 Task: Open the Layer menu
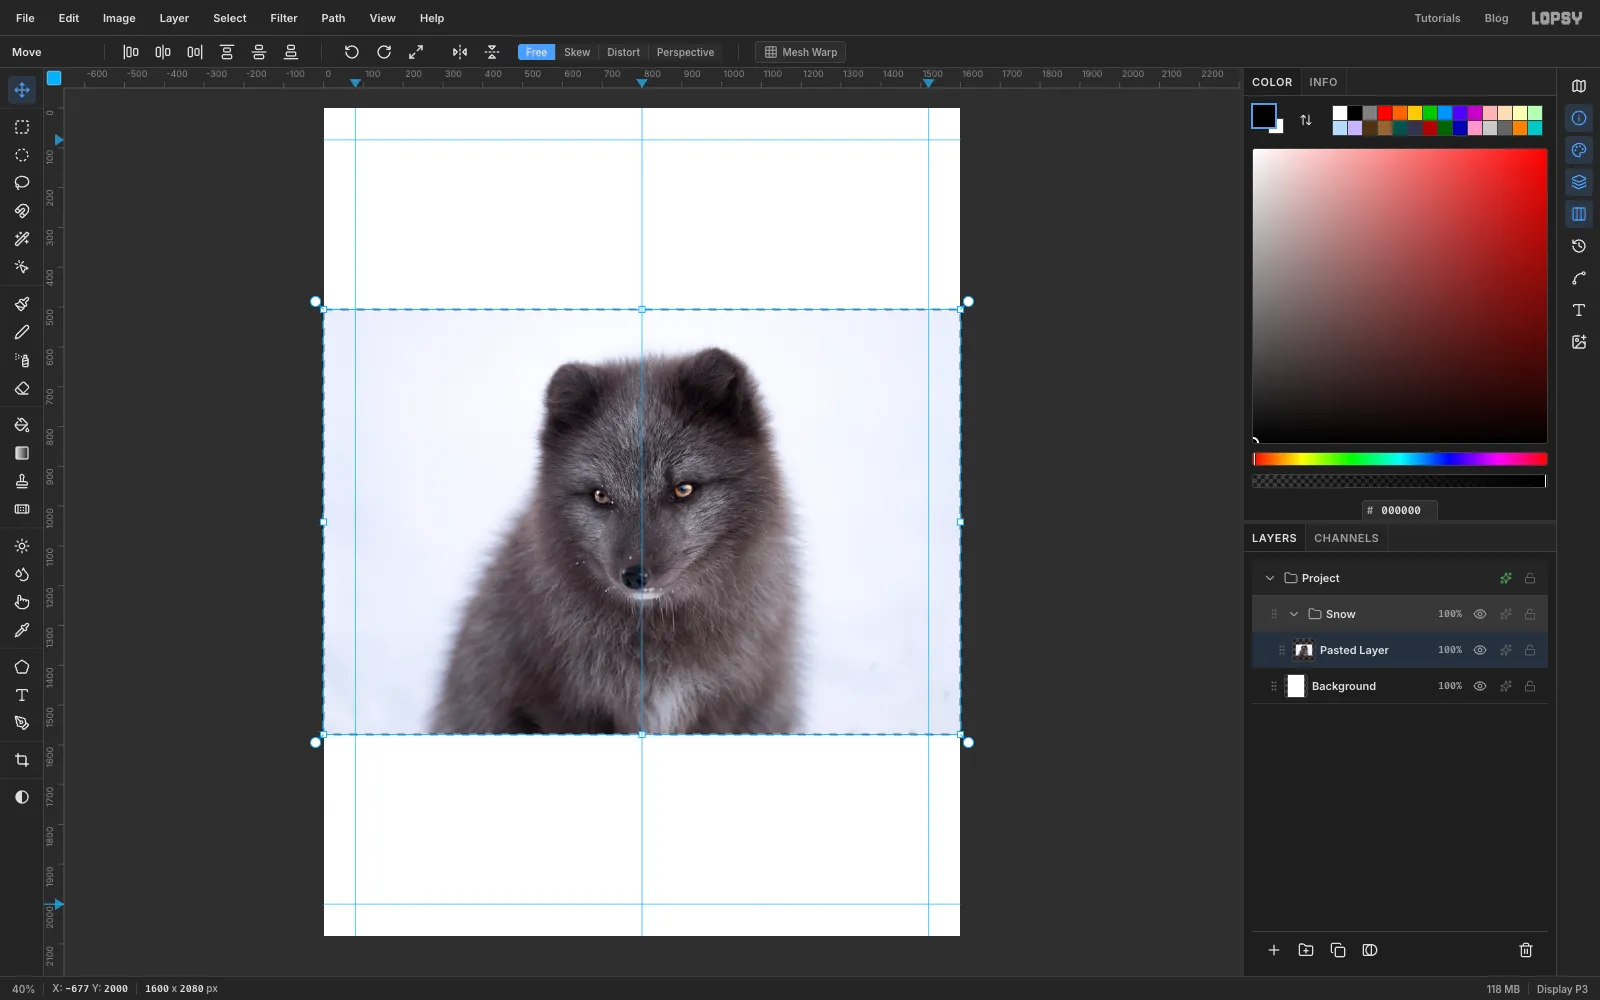click(x=174, y=18)
